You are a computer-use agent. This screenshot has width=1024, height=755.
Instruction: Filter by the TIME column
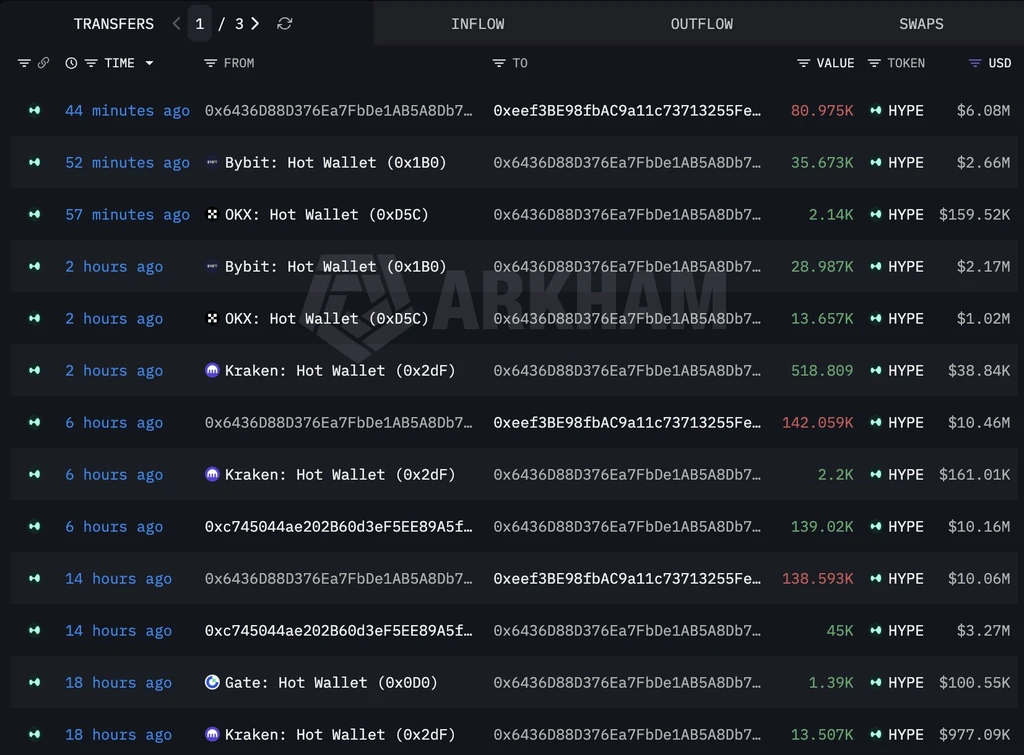[x=91, y=63]
